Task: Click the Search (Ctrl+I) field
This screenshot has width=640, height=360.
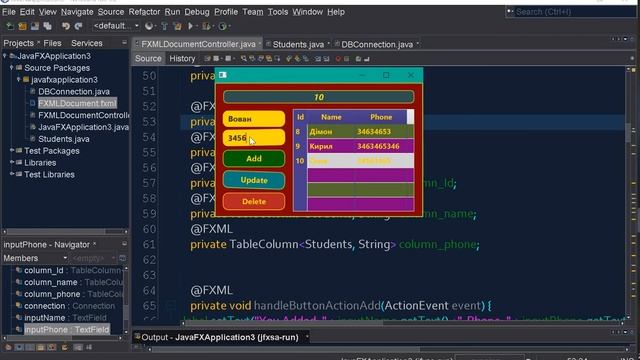Action: [571, 12]
